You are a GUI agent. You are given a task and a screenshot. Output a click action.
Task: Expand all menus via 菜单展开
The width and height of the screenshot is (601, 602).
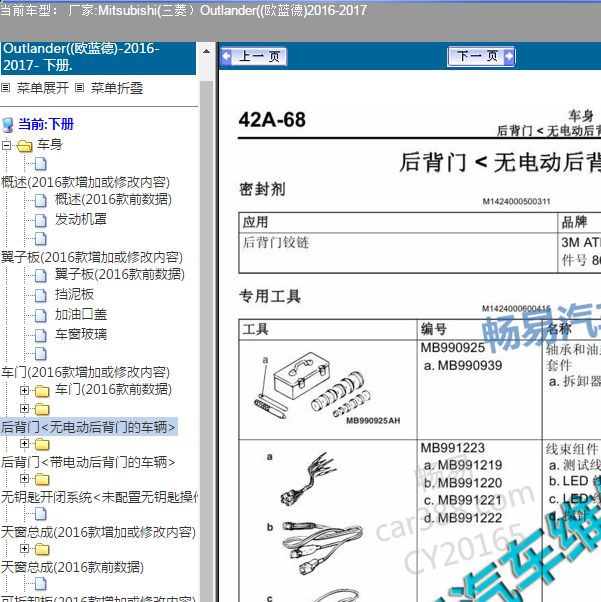tap(43, 88)
